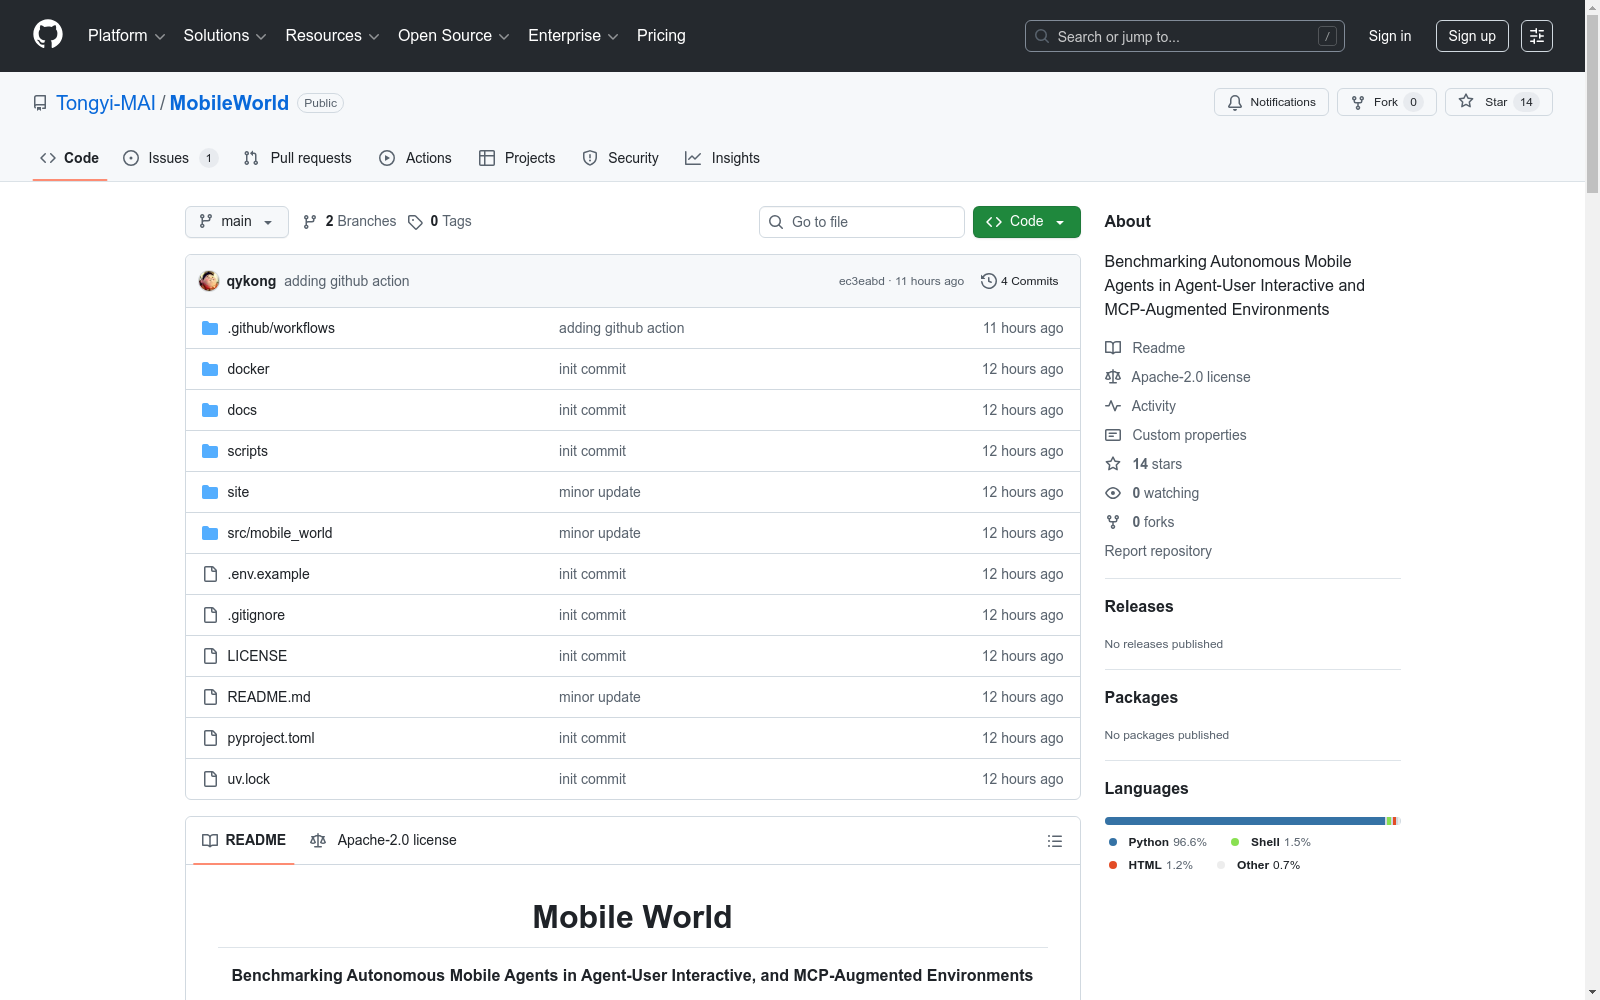Open the main branch selector dropdown
This screenshot has width=1600, height=1000.
pyautogui.click(x=237, y=222)
